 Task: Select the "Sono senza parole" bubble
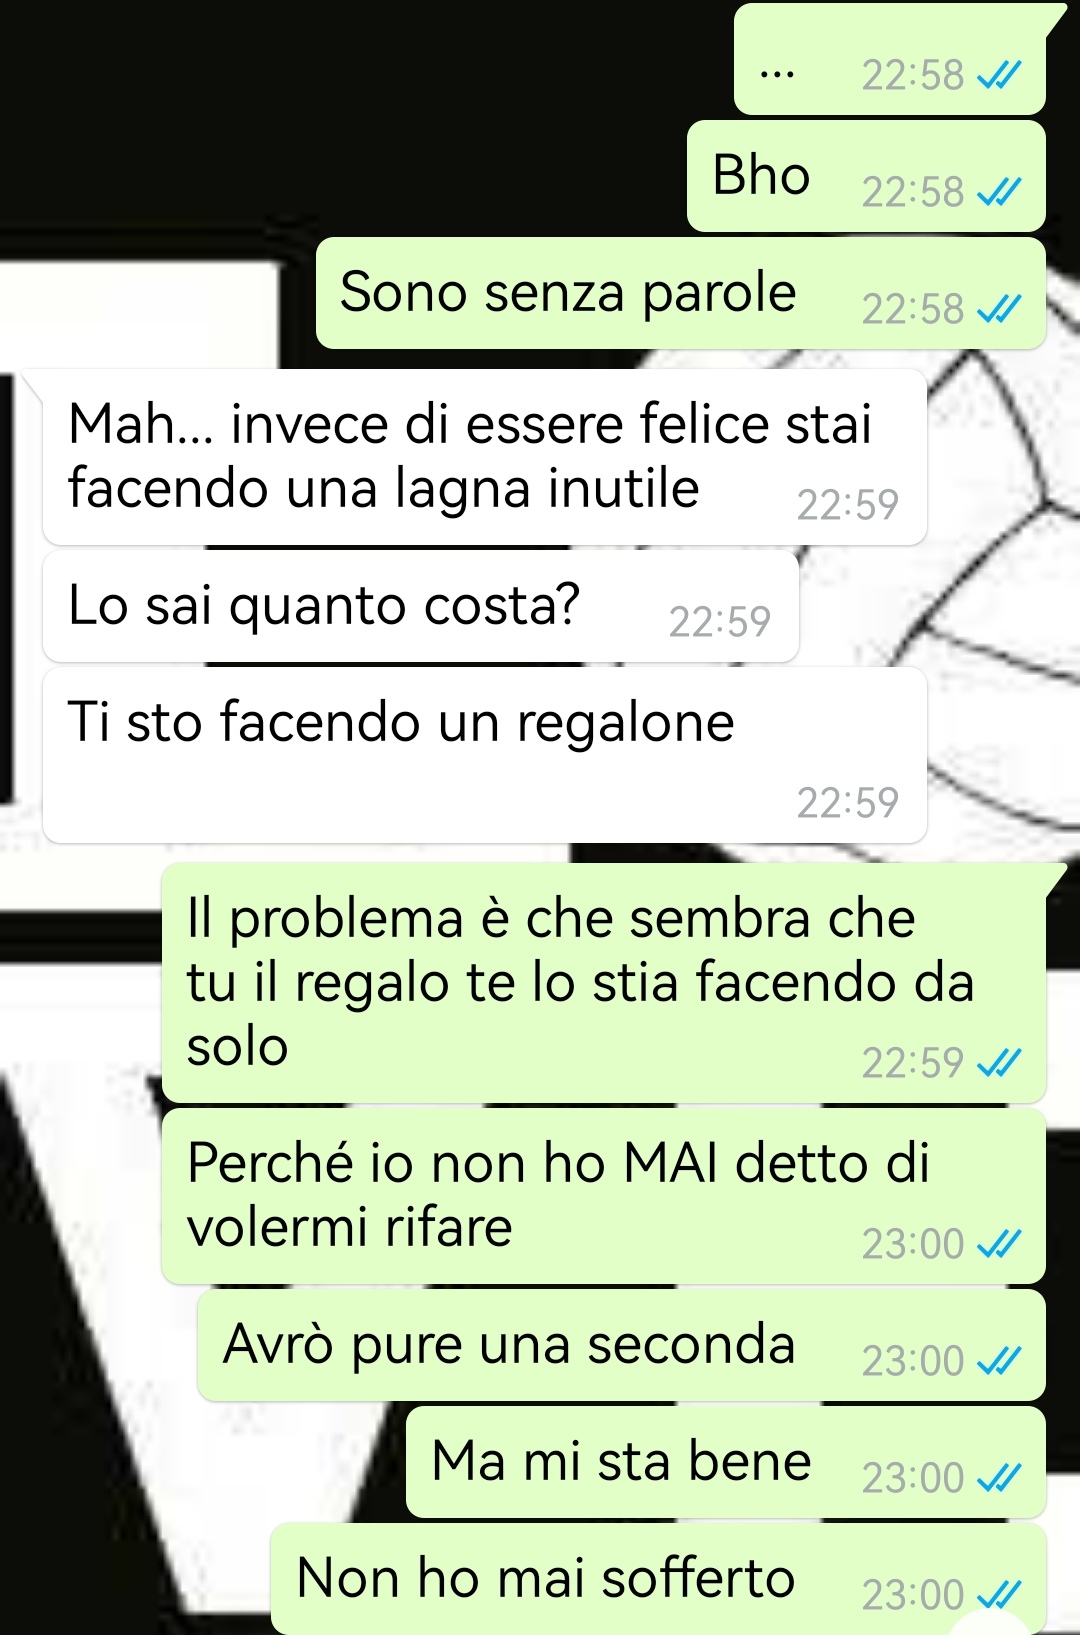pyautogui.click(x=681, y=293)
